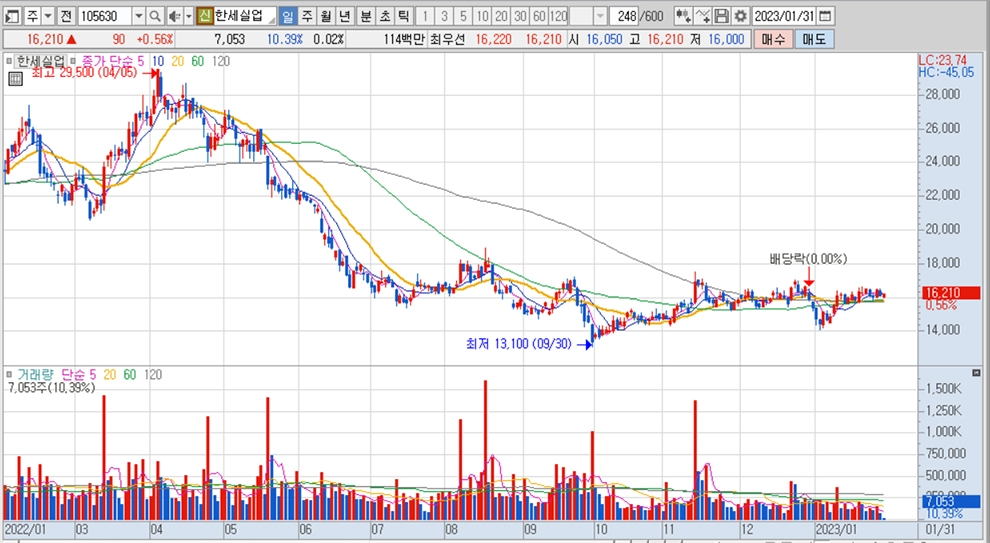Toggle the small square before 한세실업 legend
This screenshot has width=990, height=543.
(9, 61)
